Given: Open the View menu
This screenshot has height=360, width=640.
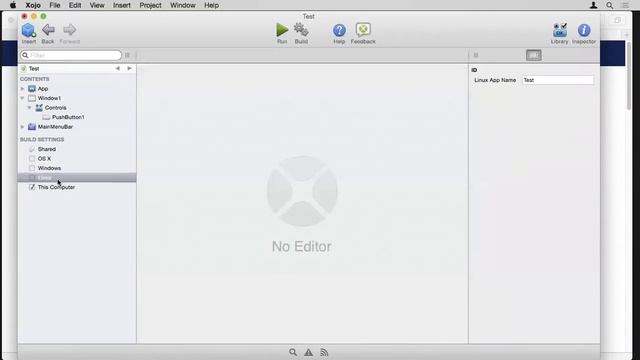Looking at the screenshot, I should point(97,5).
